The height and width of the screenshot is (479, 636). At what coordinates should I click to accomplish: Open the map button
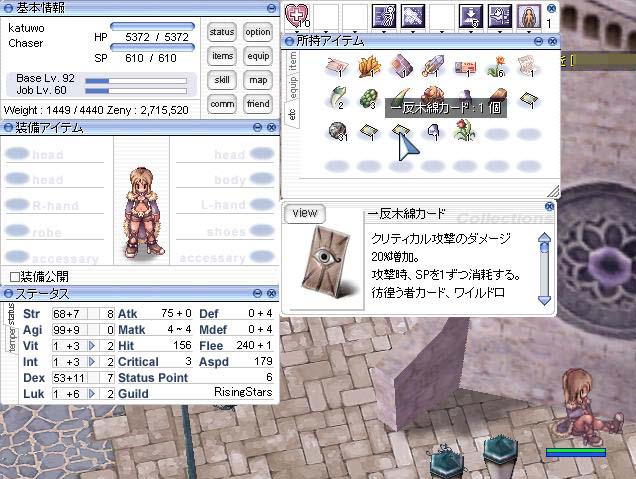pyautogui.click(x=258, y=80)
